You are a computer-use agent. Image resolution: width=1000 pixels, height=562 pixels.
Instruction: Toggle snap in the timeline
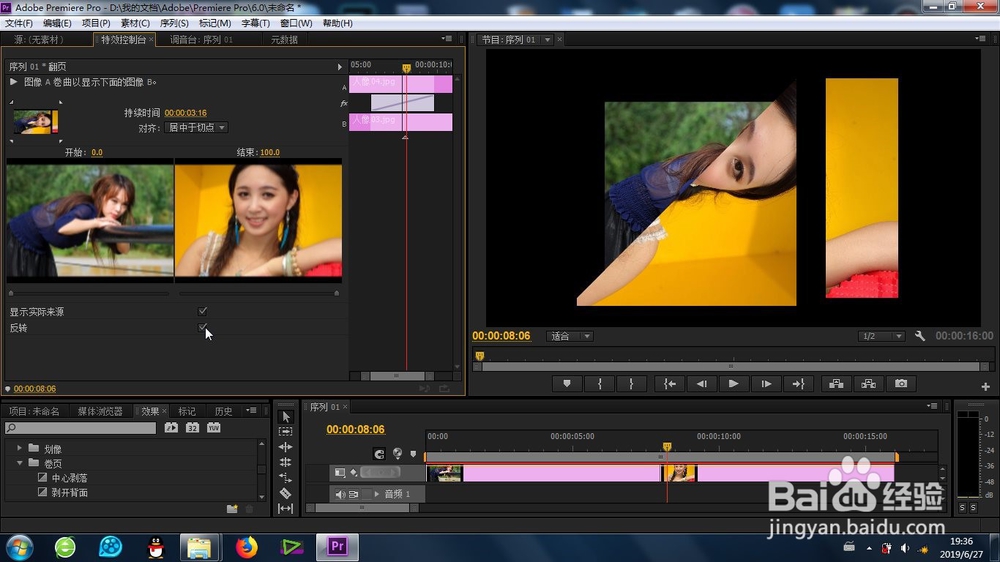(379, 454)
